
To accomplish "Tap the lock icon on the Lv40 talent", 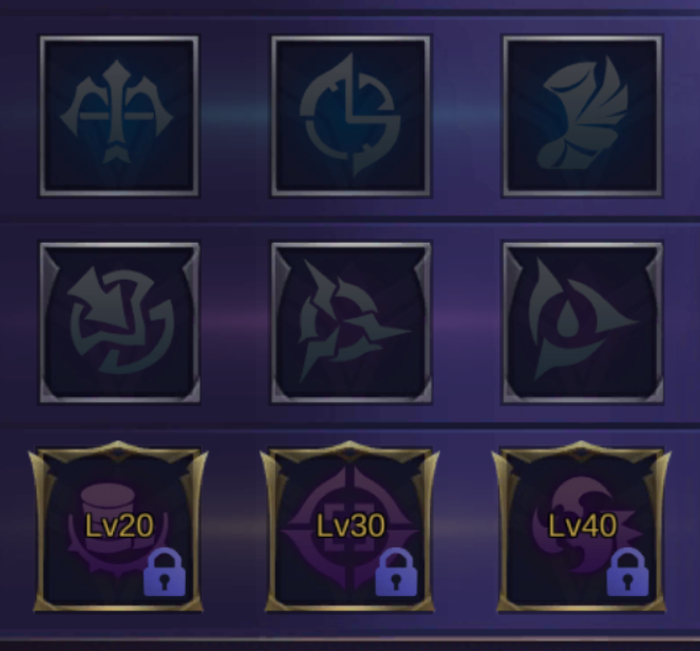I will click(627, 572).
